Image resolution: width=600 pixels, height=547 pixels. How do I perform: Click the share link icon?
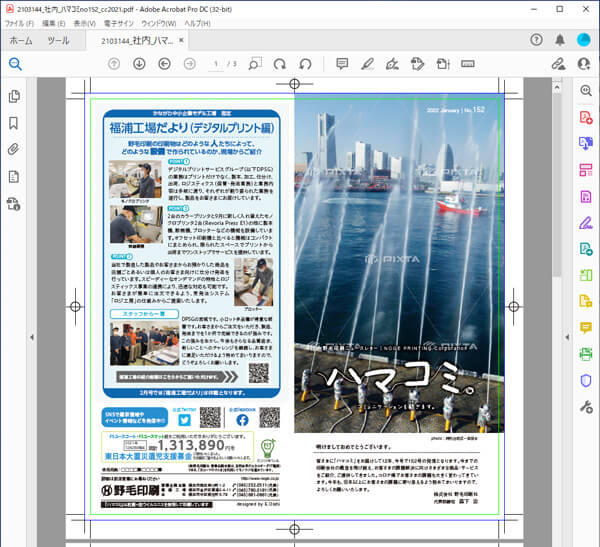pos(558,64)
